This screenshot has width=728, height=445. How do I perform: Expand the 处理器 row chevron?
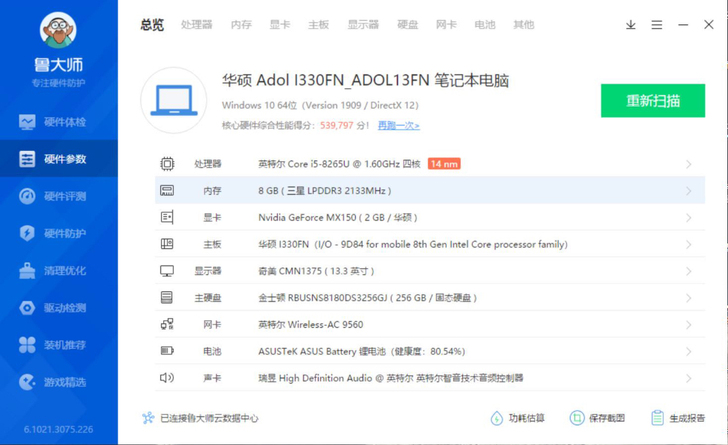[x=689, y=164]
